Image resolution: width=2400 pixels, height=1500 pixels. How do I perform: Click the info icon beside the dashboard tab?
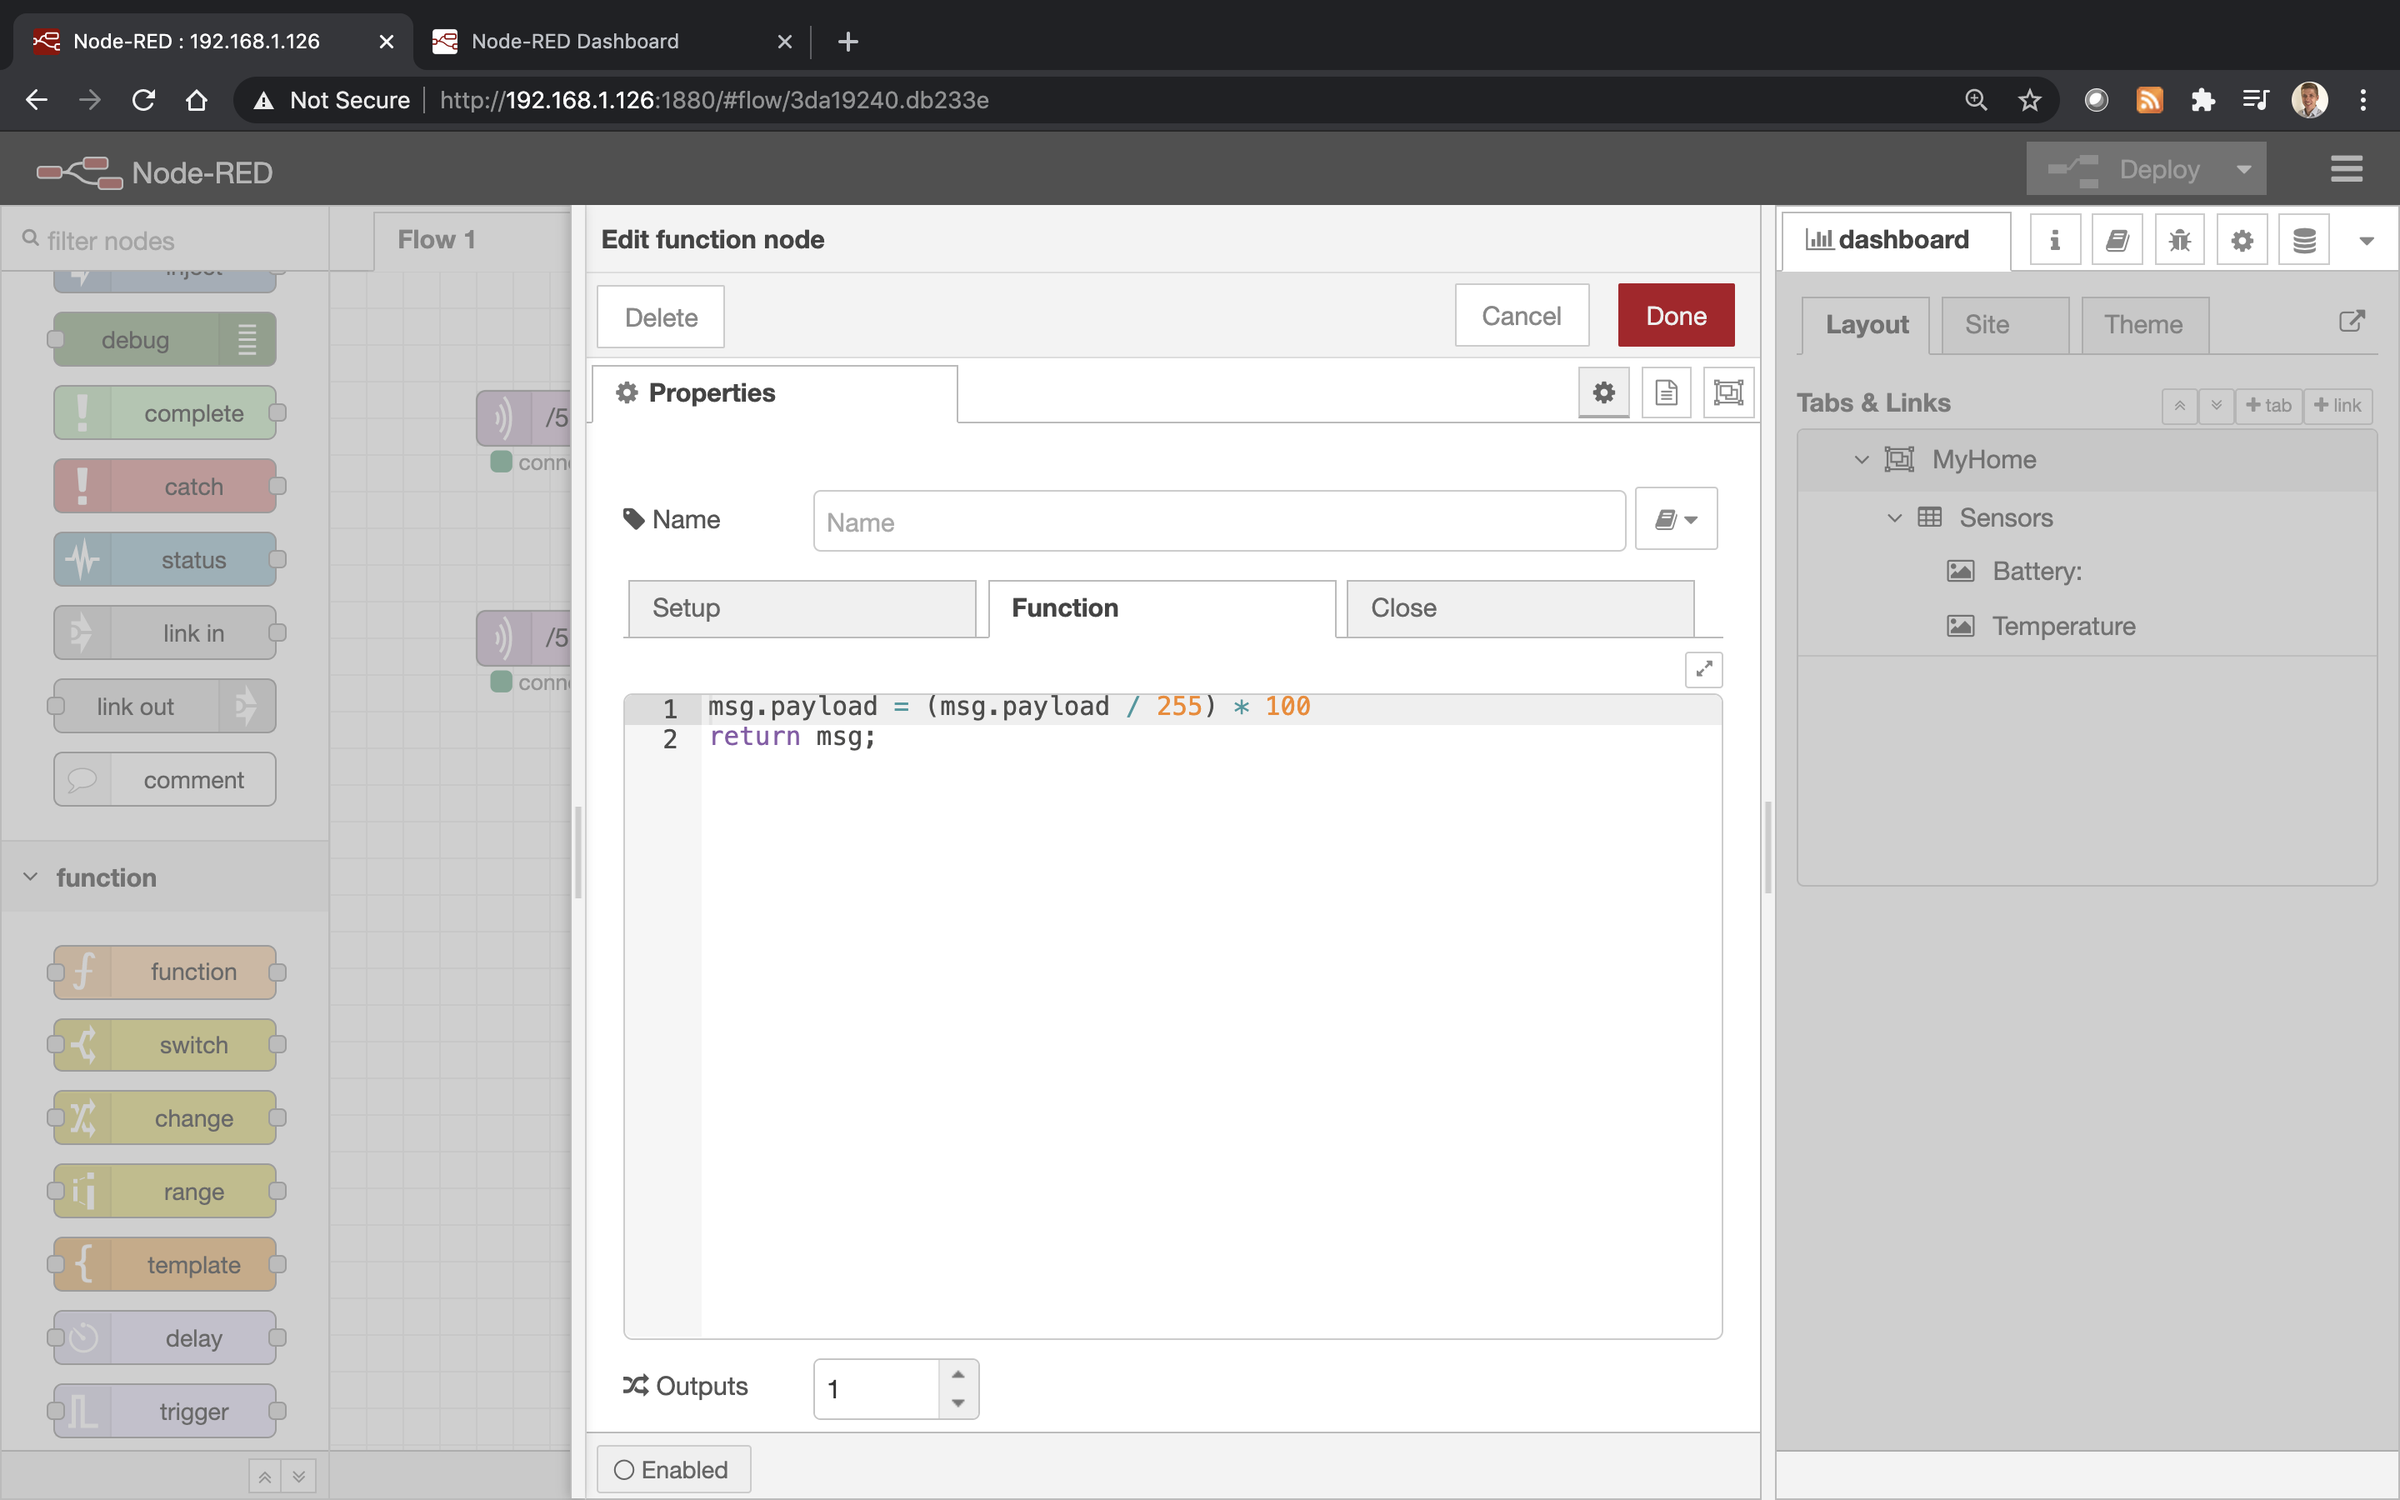[x=2055, y=239]
